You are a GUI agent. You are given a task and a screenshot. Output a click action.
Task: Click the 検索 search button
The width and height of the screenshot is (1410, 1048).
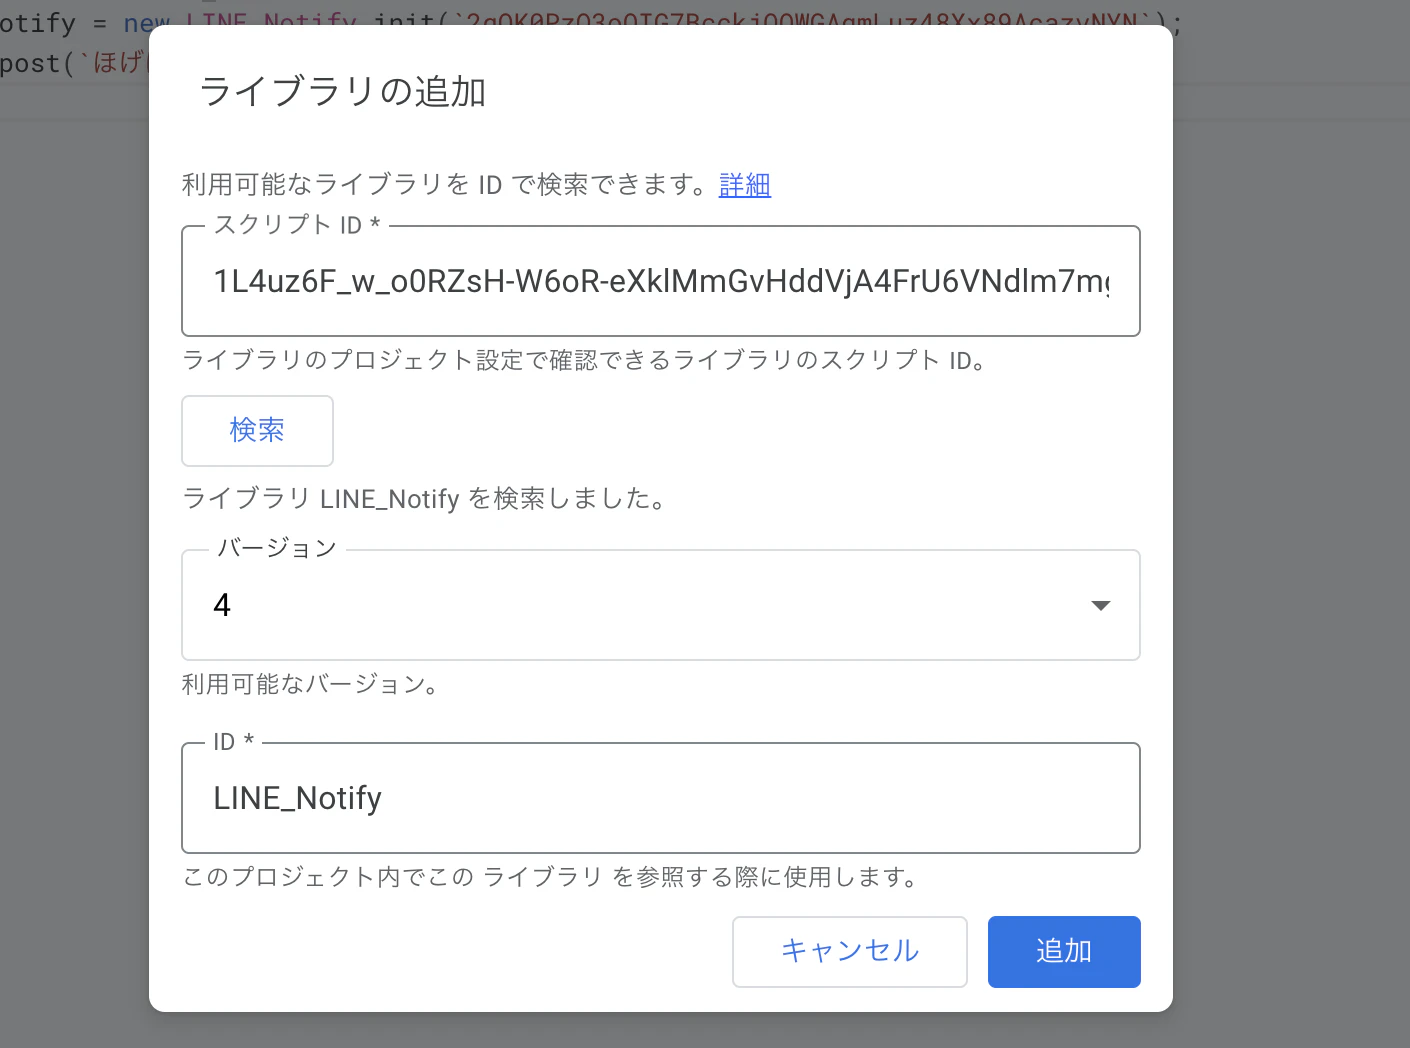(x=257, y=430)
